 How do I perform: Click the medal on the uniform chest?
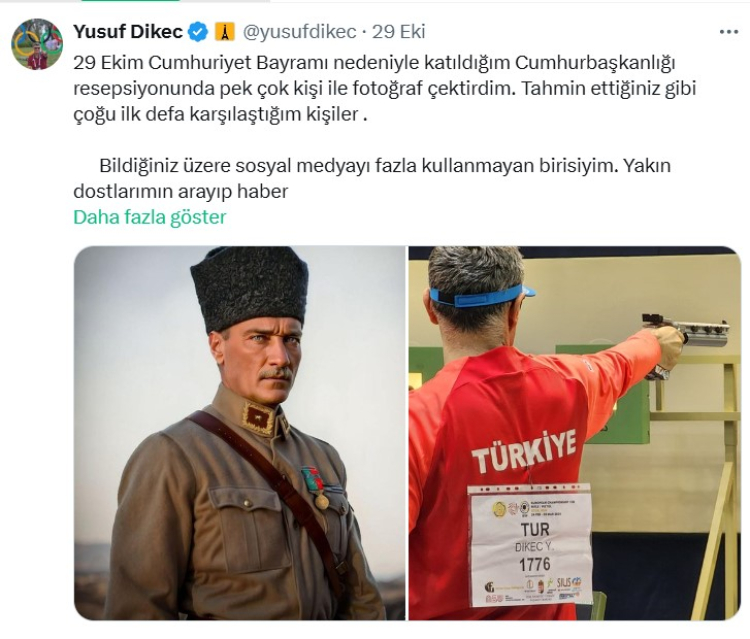(x=316, y=488)
